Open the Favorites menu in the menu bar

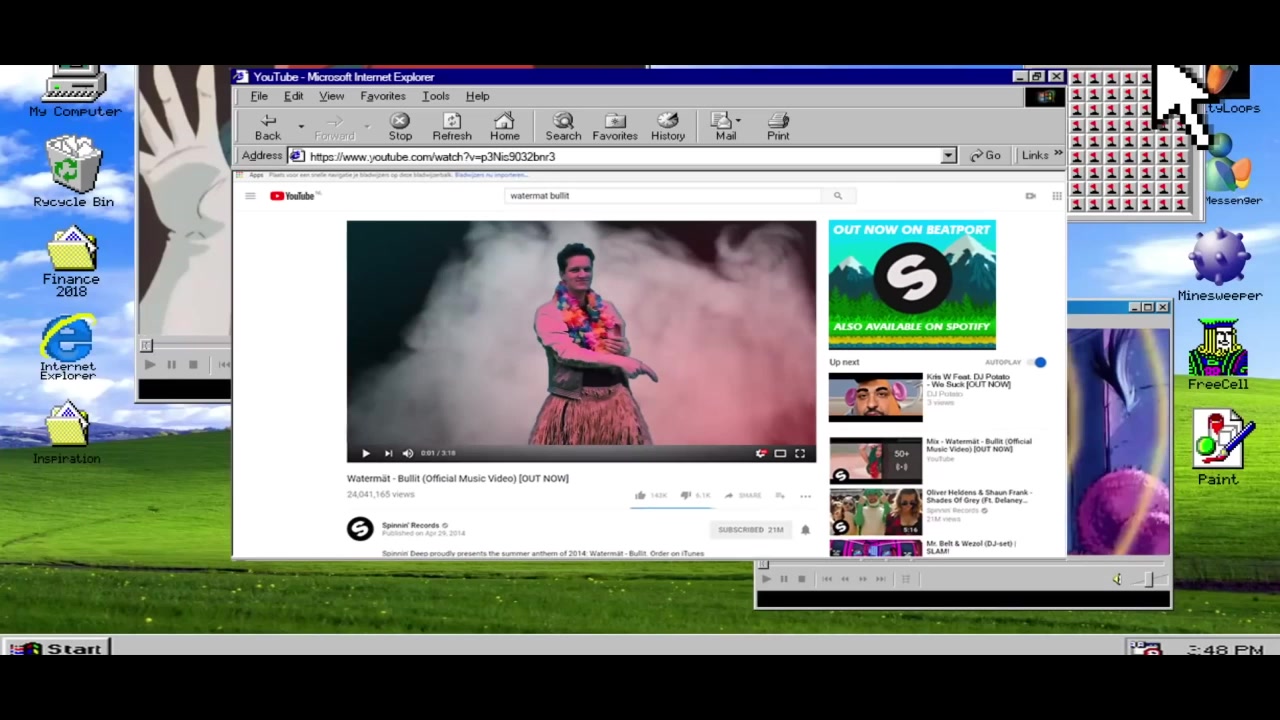(383, 96)
